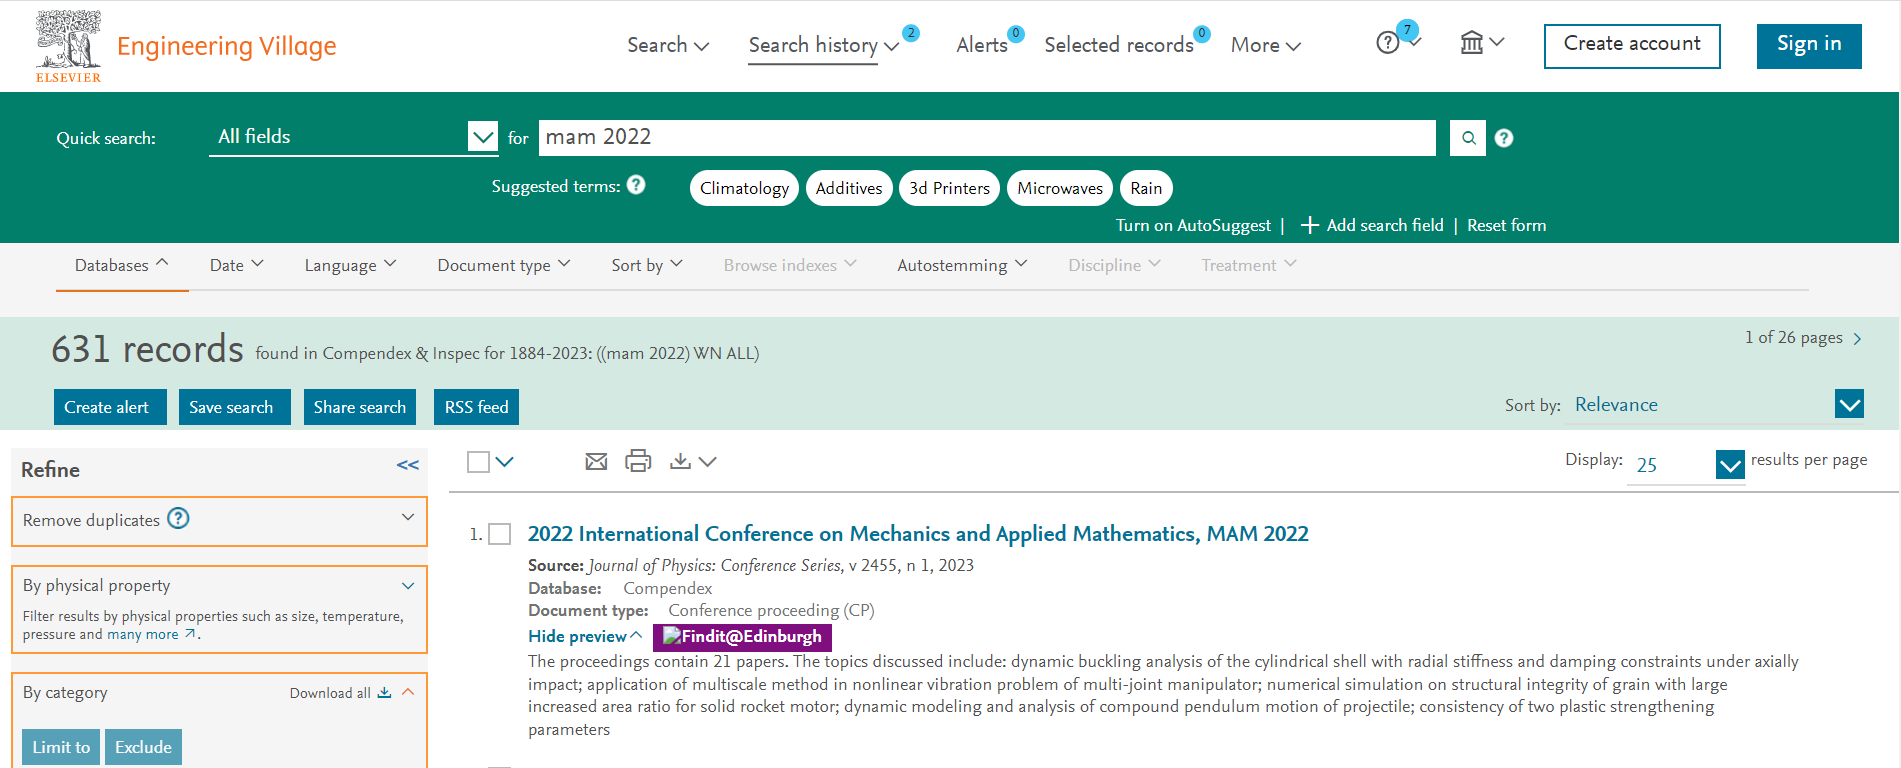Open the MAM 2022 conference record title
This screenshot has width=1901, height=768.
[x=918, y=534]
